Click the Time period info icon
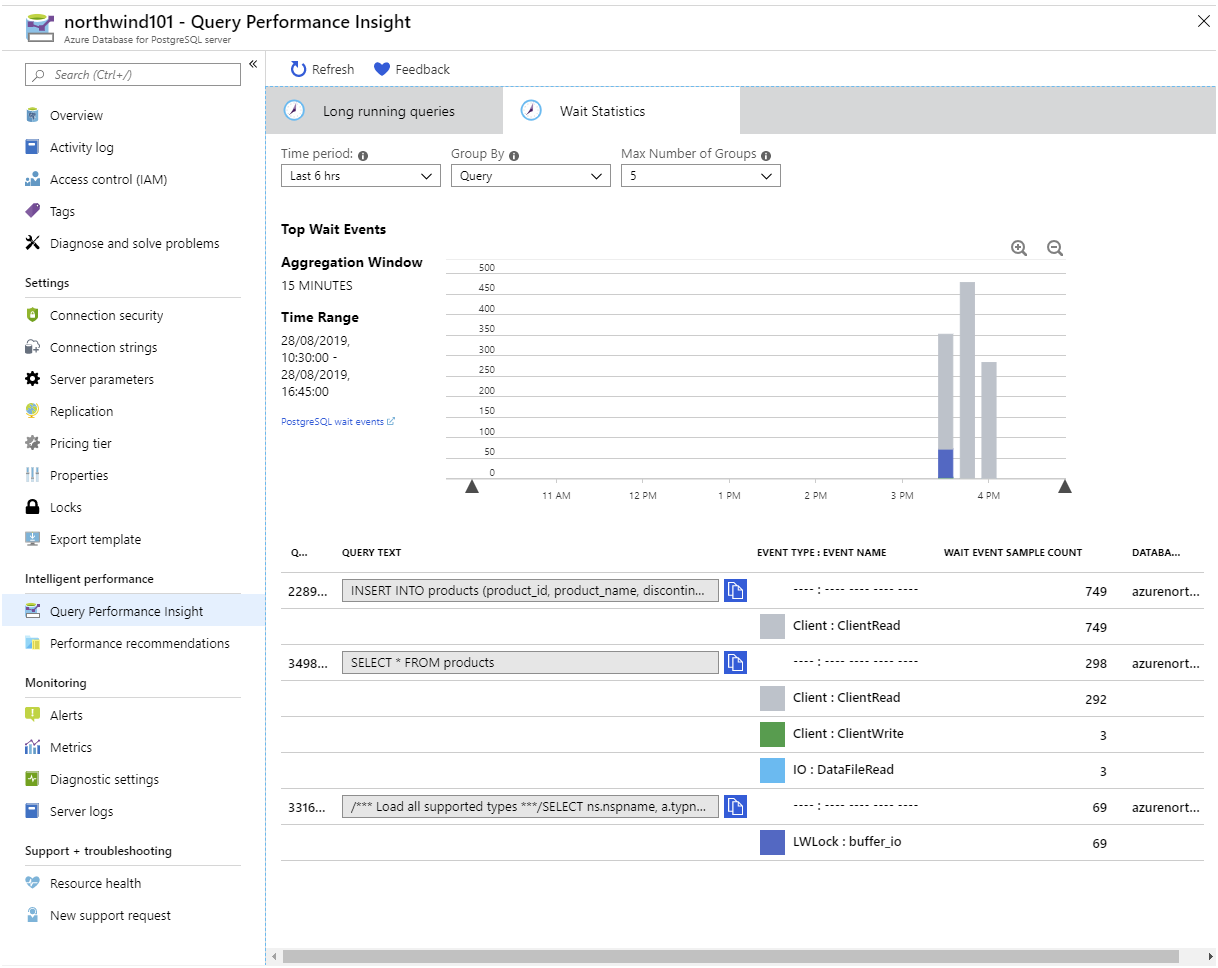 pos(363,156)
